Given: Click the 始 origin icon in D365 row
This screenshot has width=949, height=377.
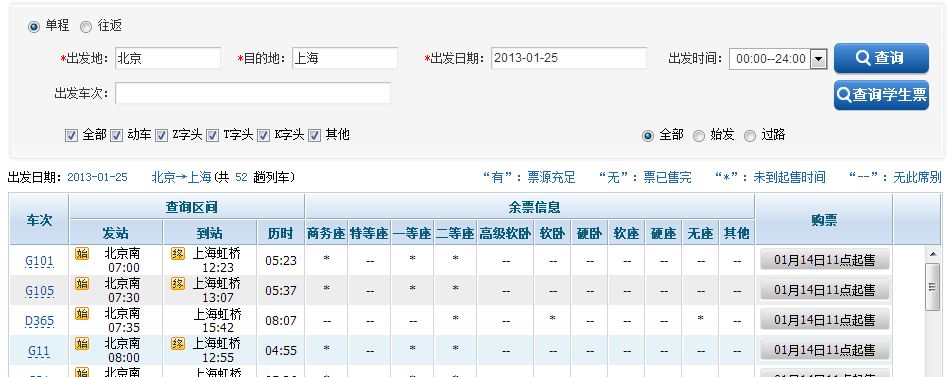Looking at the screenshot, I should pyautogui.click(x=82, y=313).
